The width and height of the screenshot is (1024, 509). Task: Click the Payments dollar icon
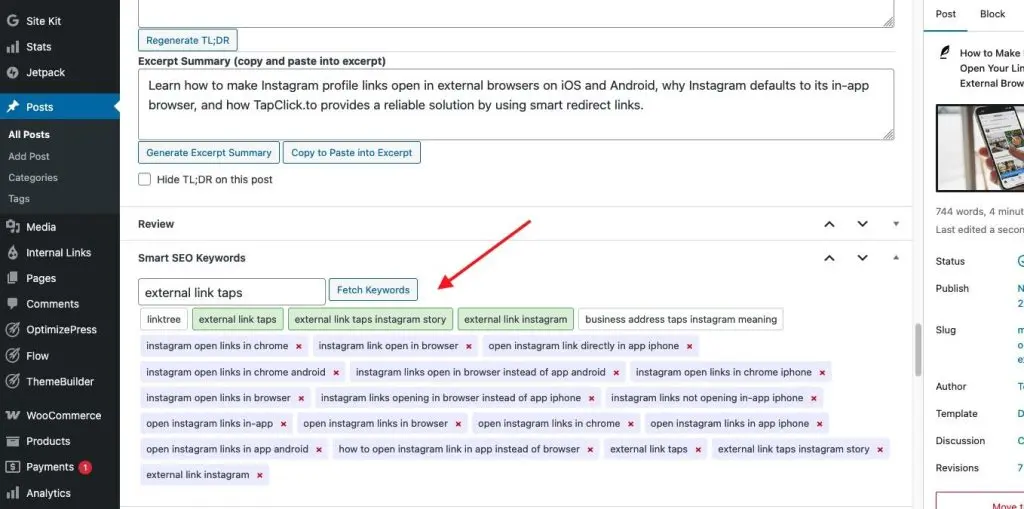[x=12, y=467]
